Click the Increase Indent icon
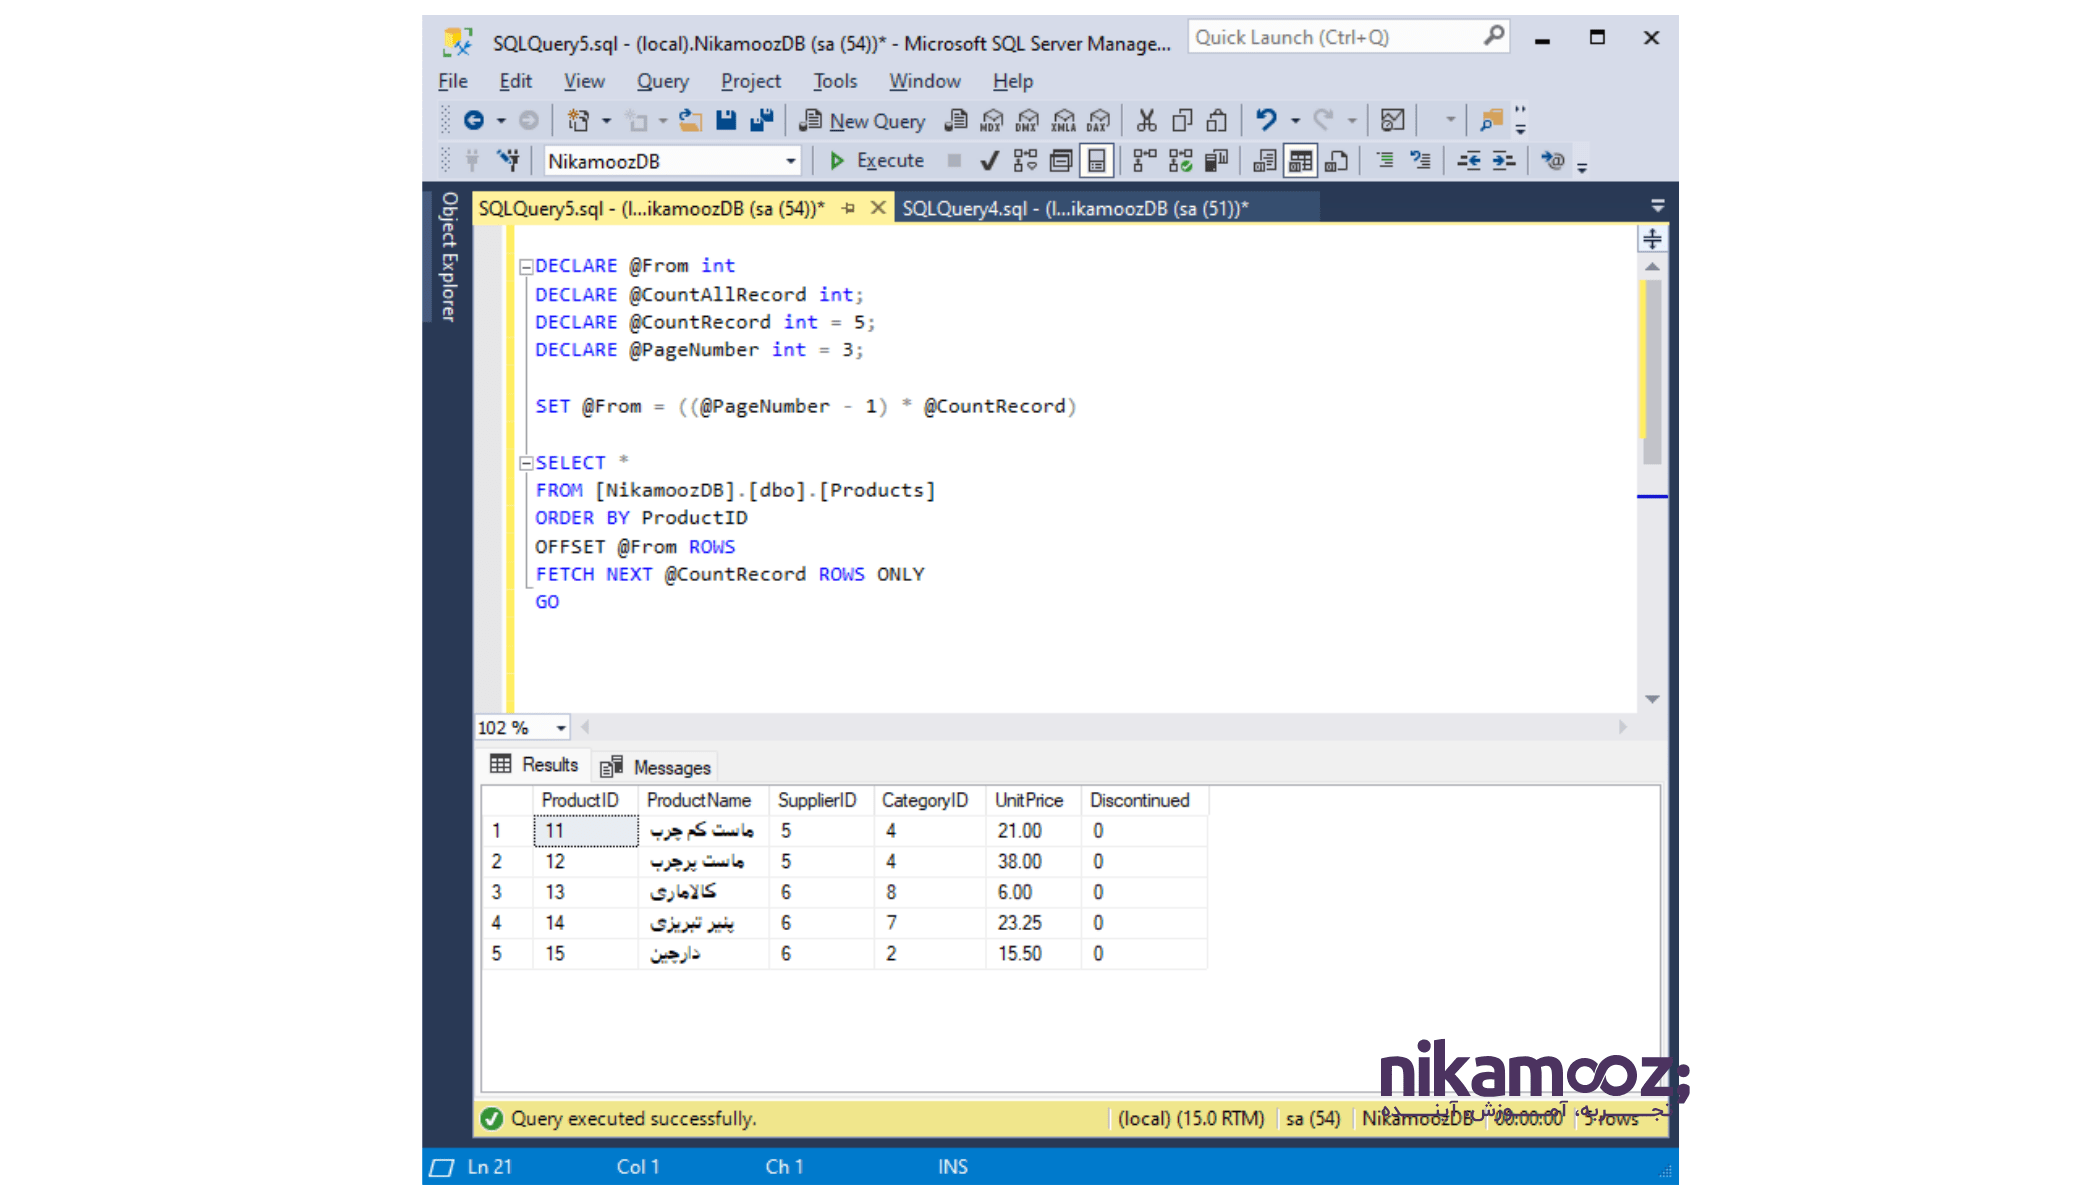This screenshot has width=2100, height=1200. pos(1503,161)
